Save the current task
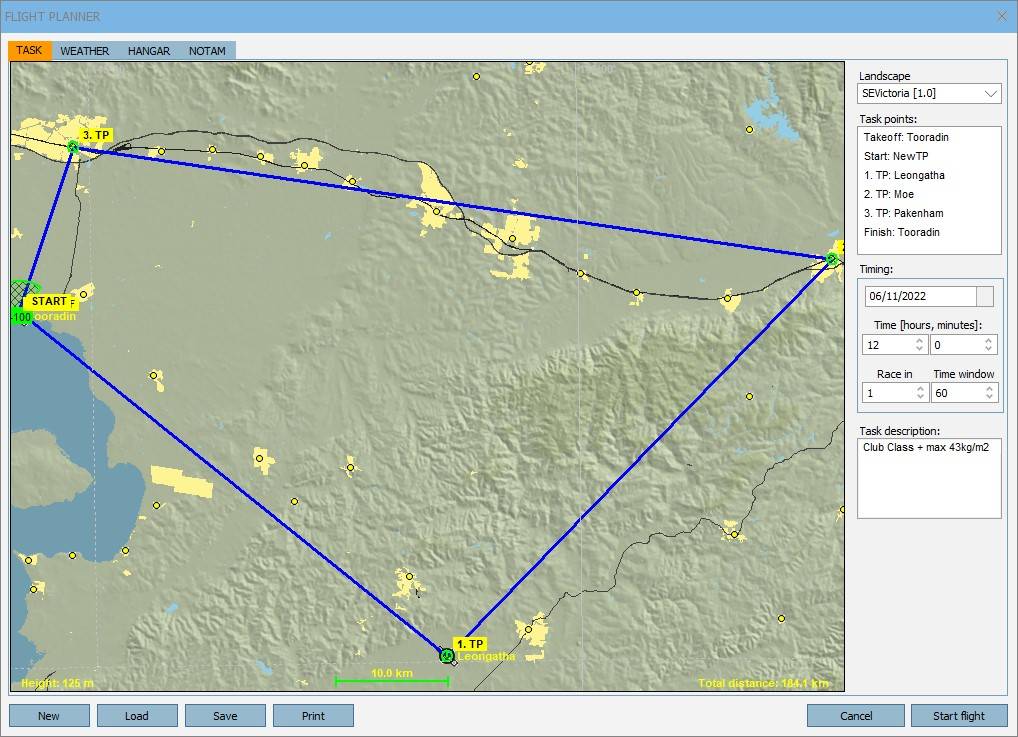Screen dimensions: 1018x737 pos(225,716)
